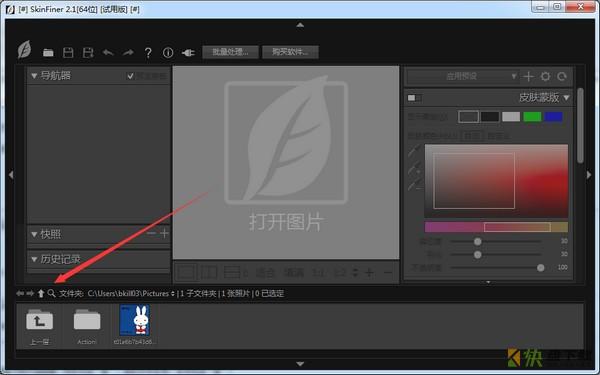
Task: Click the plug-in connector icon
Action: pos(188,53)
